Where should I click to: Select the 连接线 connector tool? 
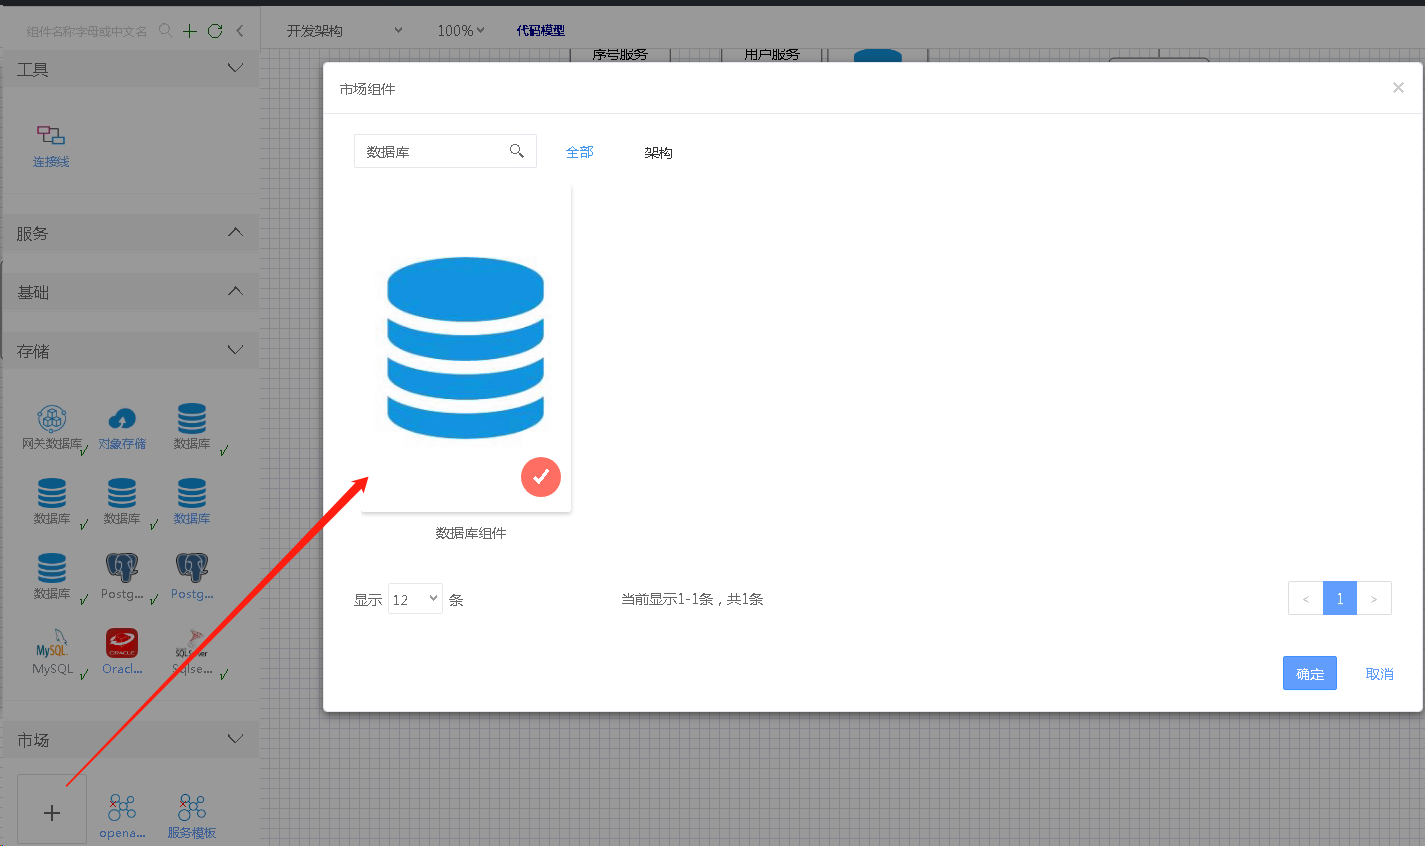(x=51, y=136)
